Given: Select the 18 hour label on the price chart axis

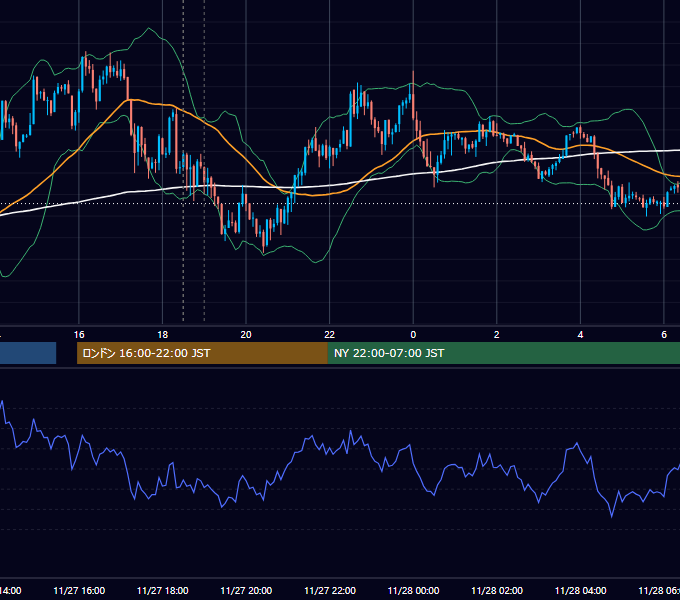Looking at the screenshot, I should [163, 335].
